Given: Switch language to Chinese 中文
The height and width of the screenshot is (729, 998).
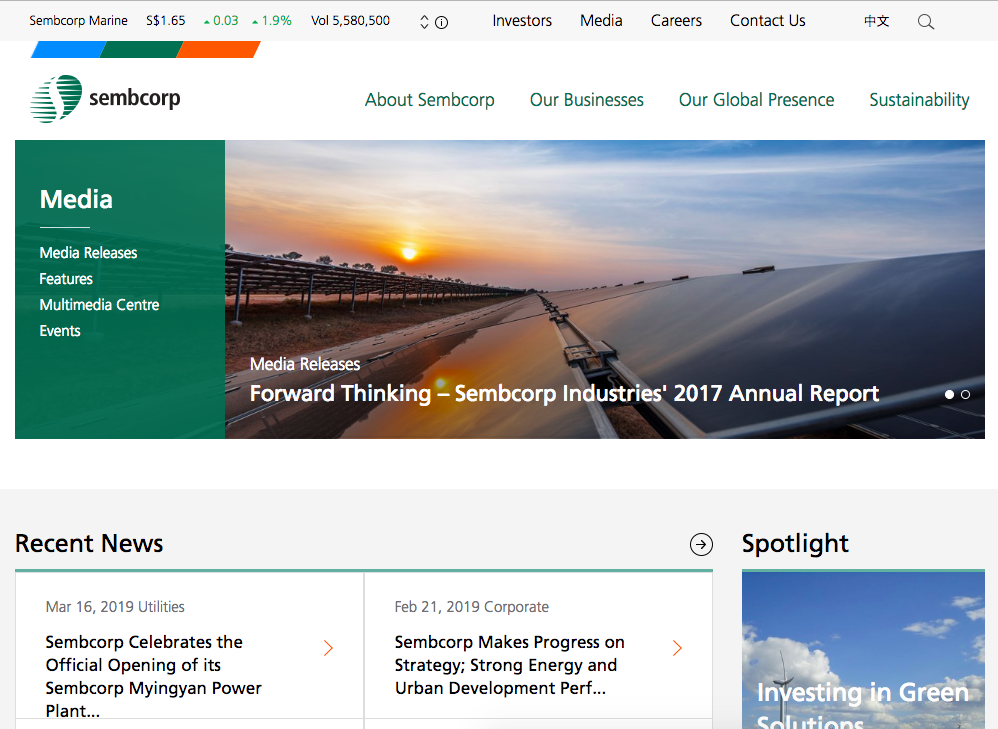Looking at the screenshot, I should tap(876, 21).
